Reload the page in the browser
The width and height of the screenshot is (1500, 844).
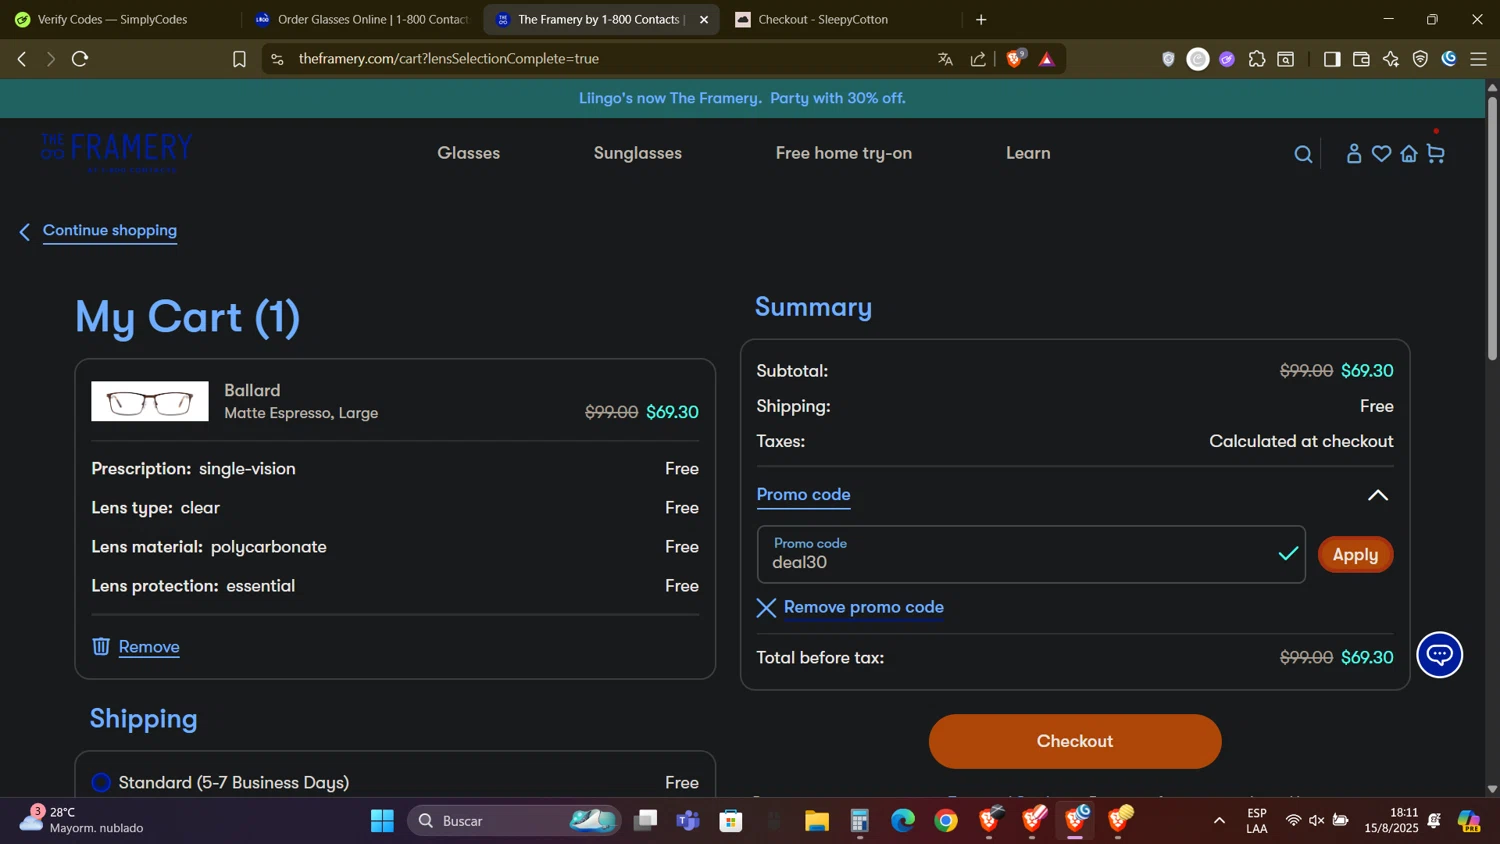click(x=80, y=59)
